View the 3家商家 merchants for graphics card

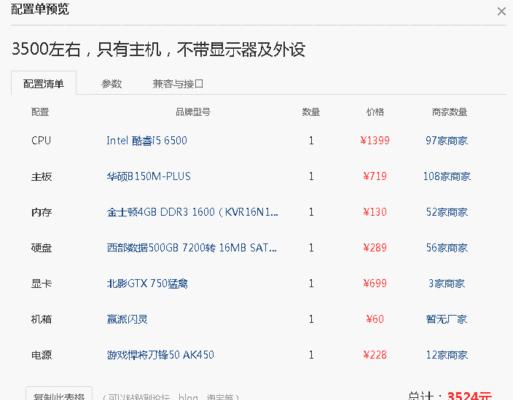point(447,283)
